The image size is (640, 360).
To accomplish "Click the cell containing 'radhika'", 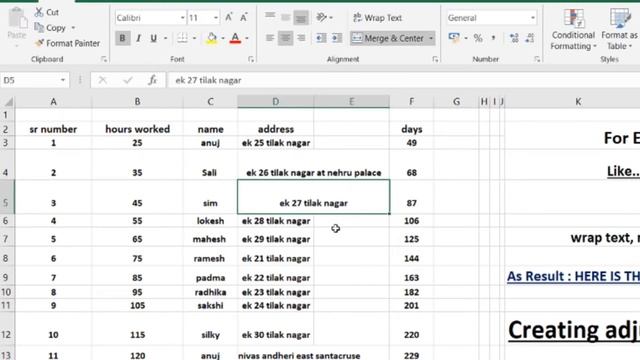I will tap(210, 292).
